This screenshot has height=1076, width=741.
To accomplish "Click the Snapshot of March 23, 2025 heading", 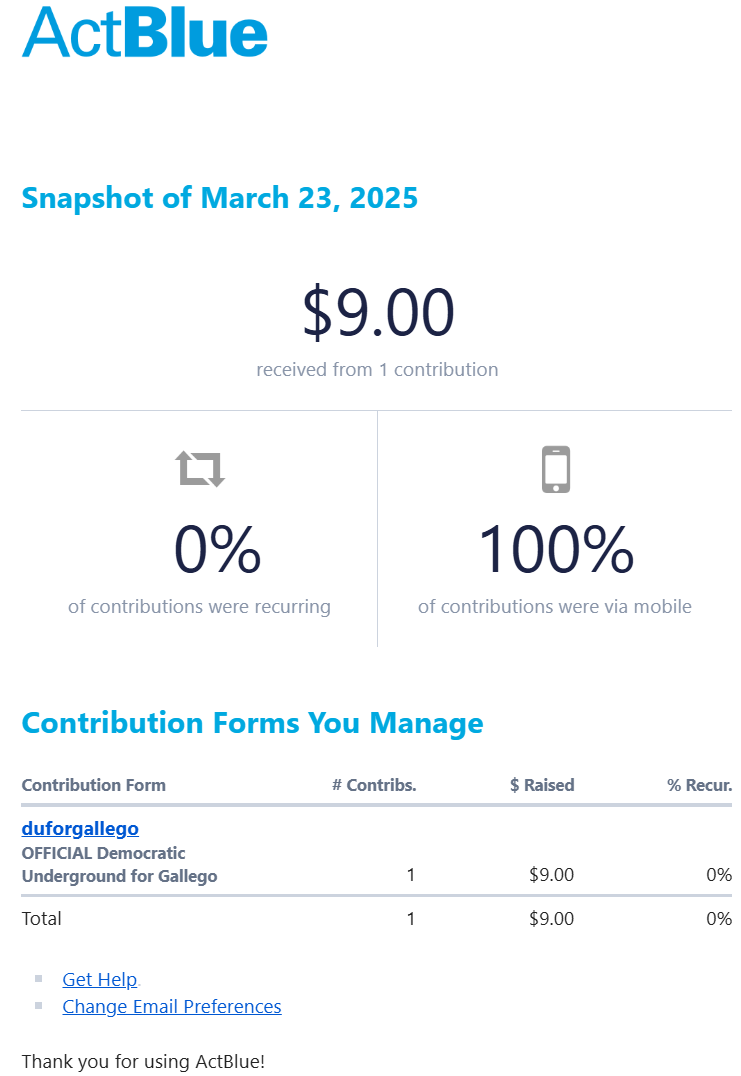I will click(x=219, y=198).
